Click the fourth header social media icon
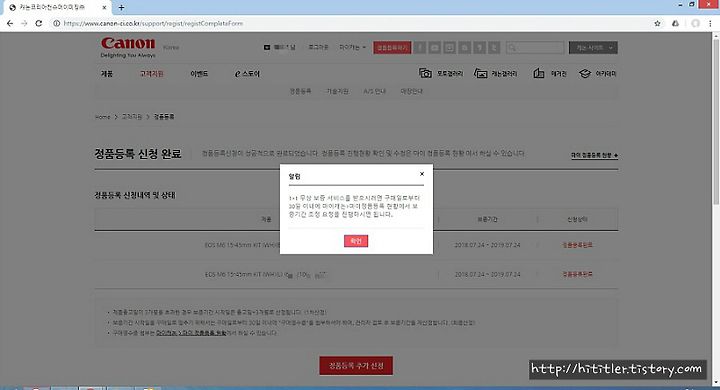The width and height of the screenshot is (720, 390). [464, 47]
